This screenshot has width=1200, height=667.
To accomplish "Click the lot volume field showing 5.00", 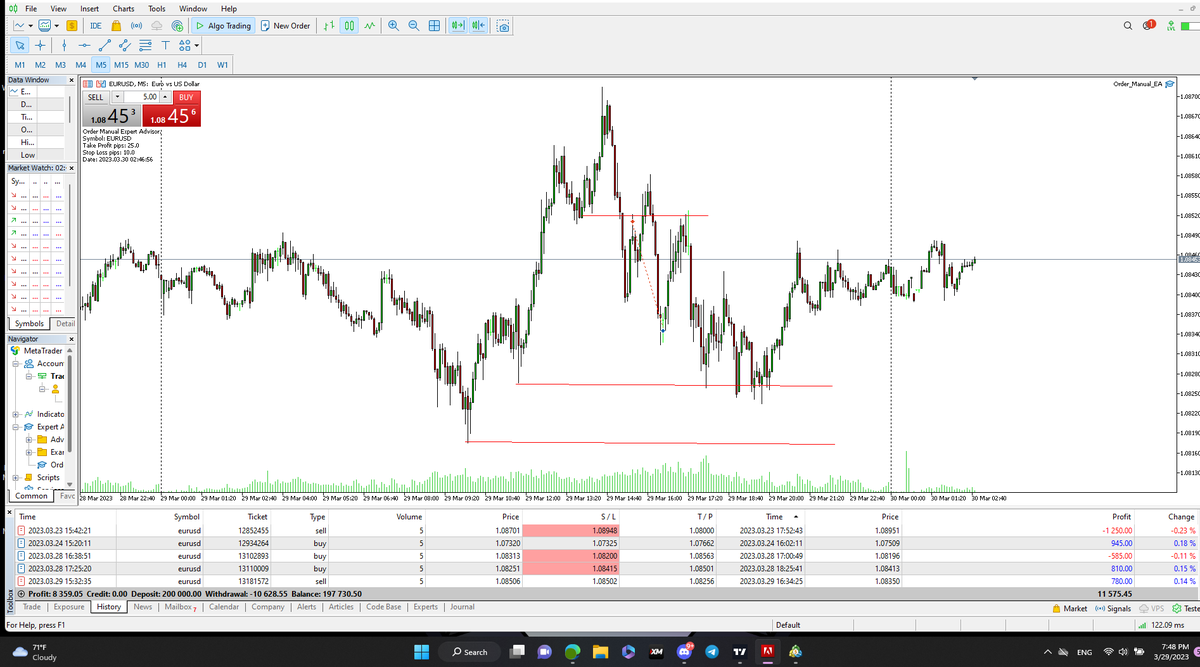I will 143,97.
